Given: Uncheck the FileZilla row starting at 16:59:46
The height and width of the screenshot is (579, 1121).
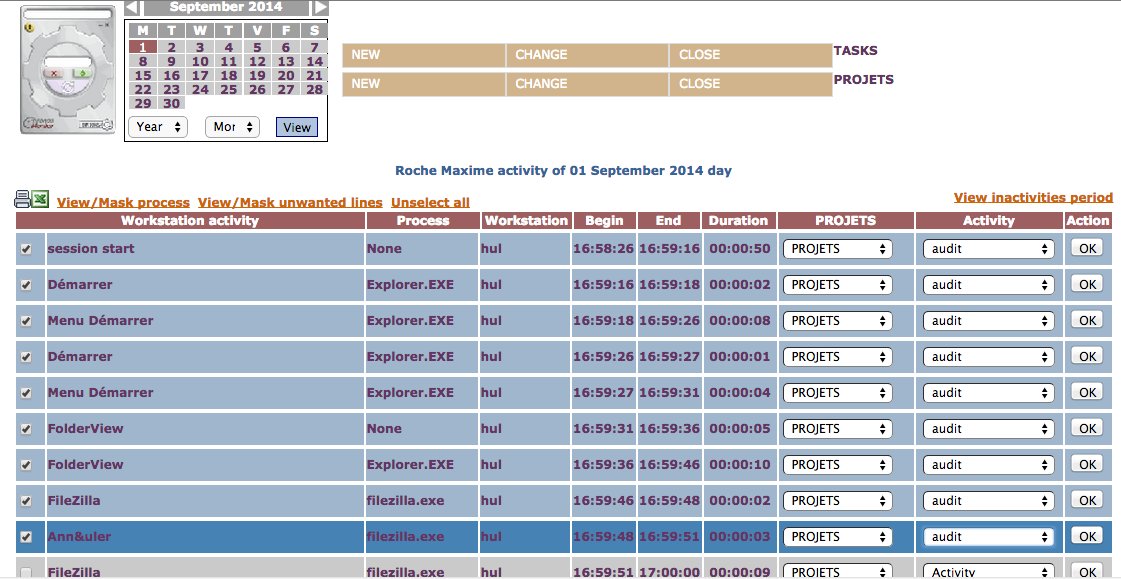Looking at the screenshot, I should coord(26,501).
